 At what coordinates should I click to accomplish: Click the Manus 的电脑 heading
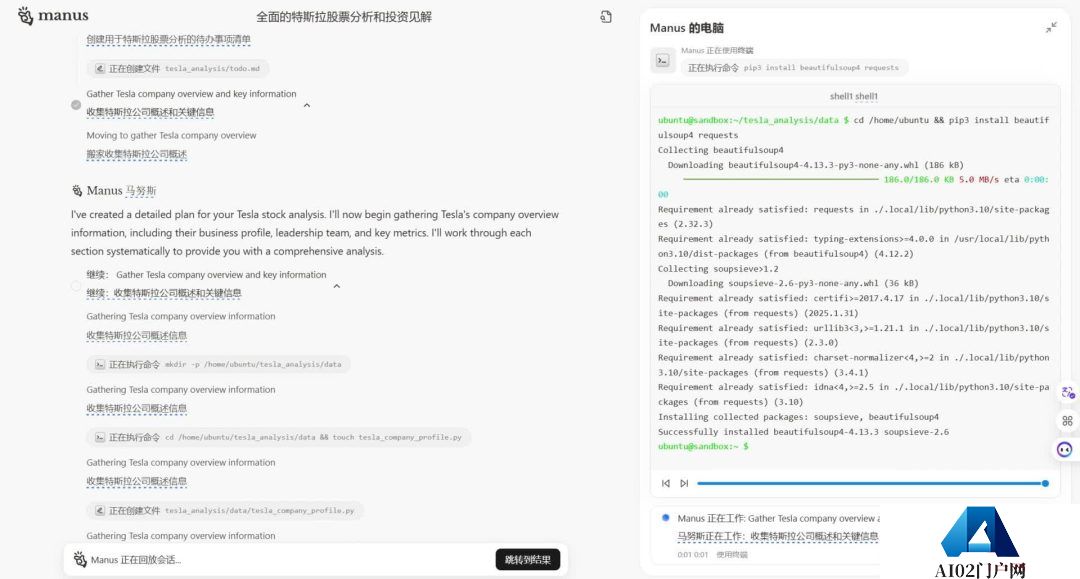(687, 28)
